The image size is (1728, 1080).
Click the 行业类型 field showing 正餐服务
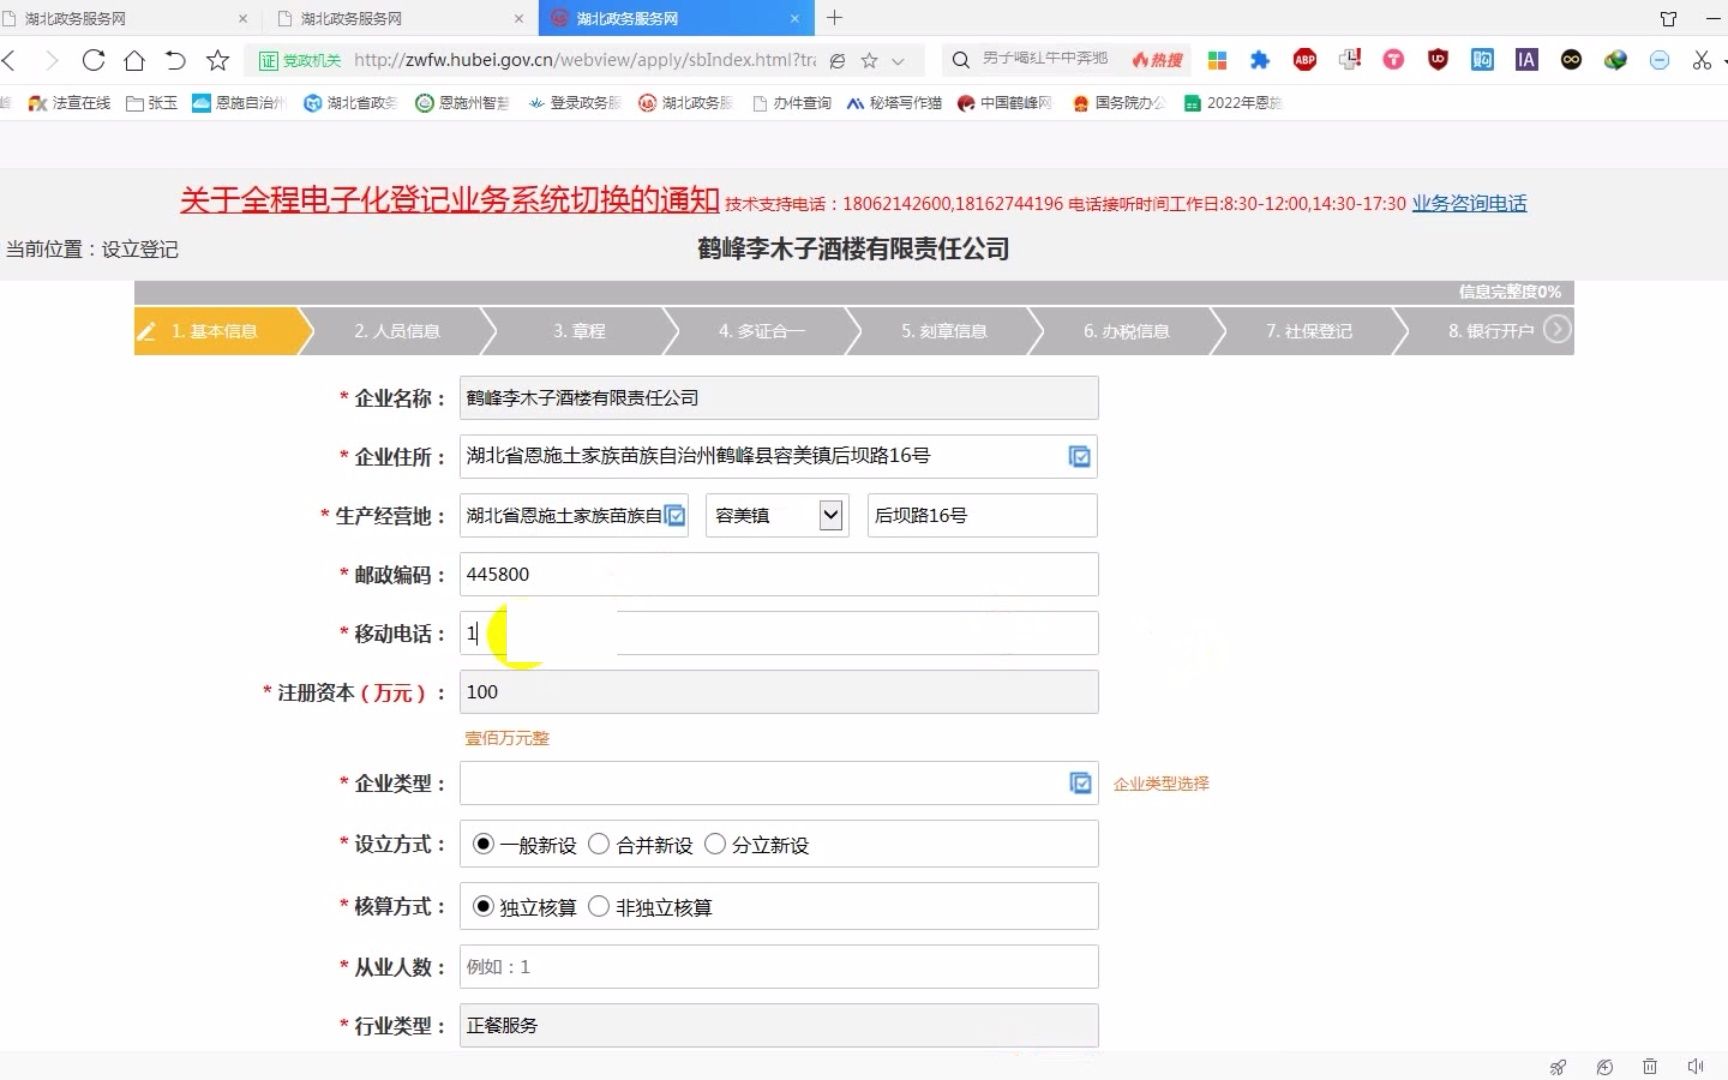pyautogui.click(x=779, y=1025)
